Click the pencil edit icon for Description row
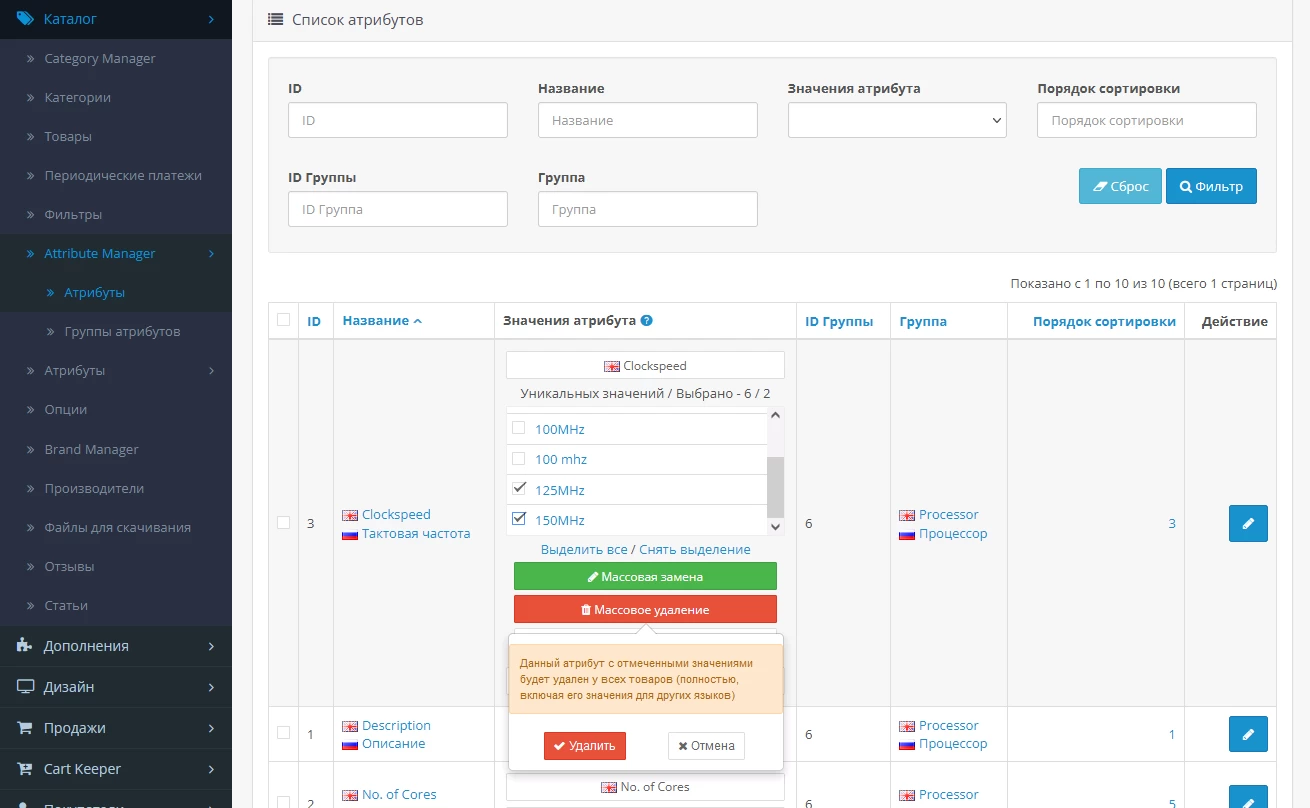 click(x=1247, y=734)
